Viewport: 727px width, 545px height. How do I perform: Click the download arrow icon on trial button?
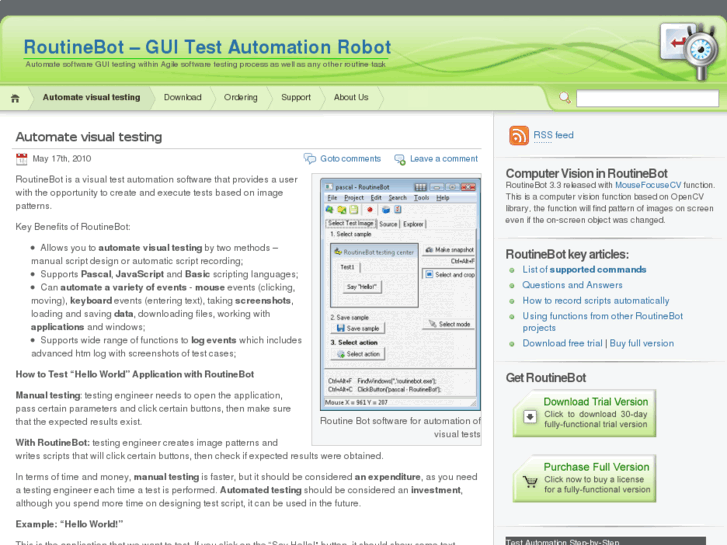pyautogui.click(x=530, y=416)
